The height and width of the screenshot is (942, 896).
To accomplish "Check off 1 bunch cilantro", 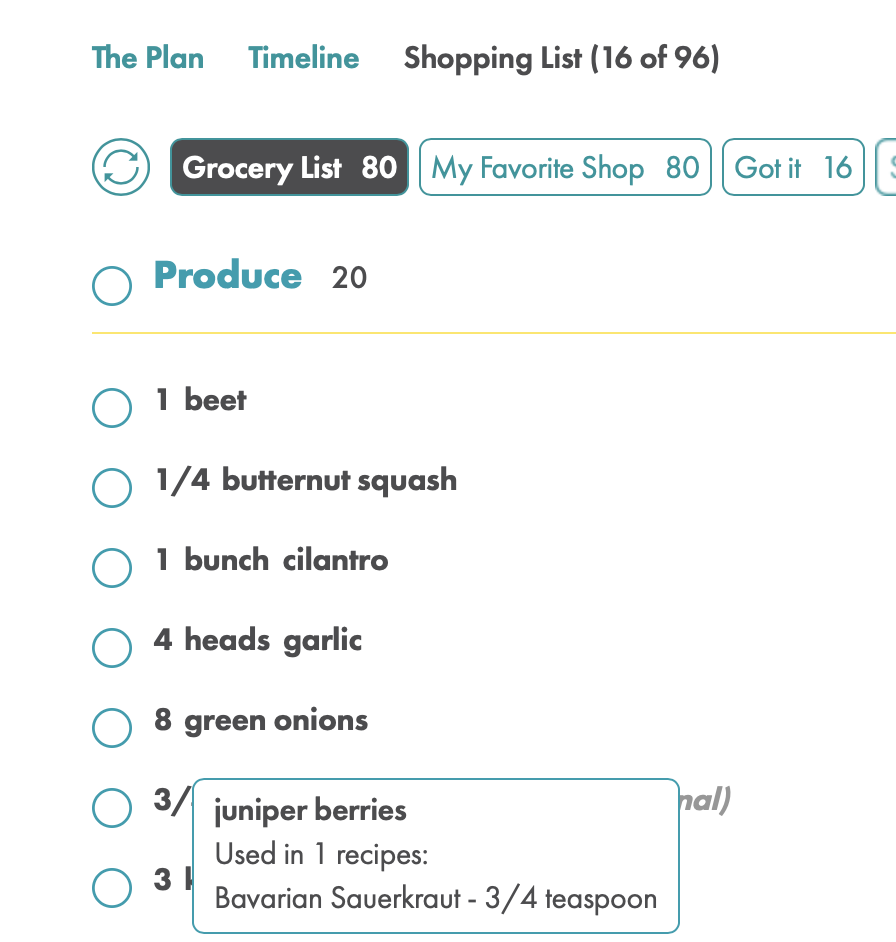I will point(112,567).
